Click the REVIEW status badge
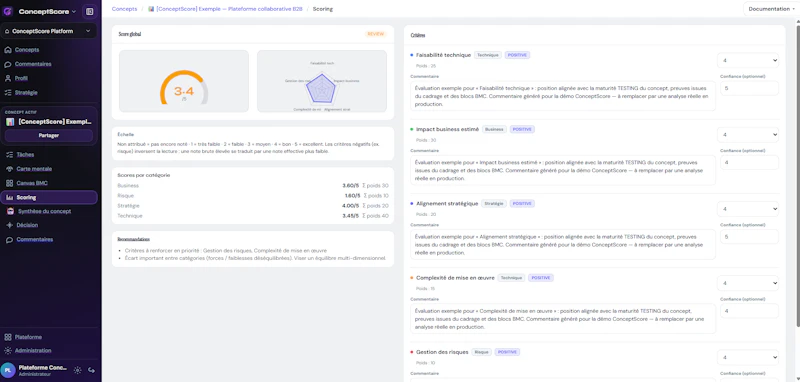The height and width of the screenshot is (382, 800). pos(376,34)
